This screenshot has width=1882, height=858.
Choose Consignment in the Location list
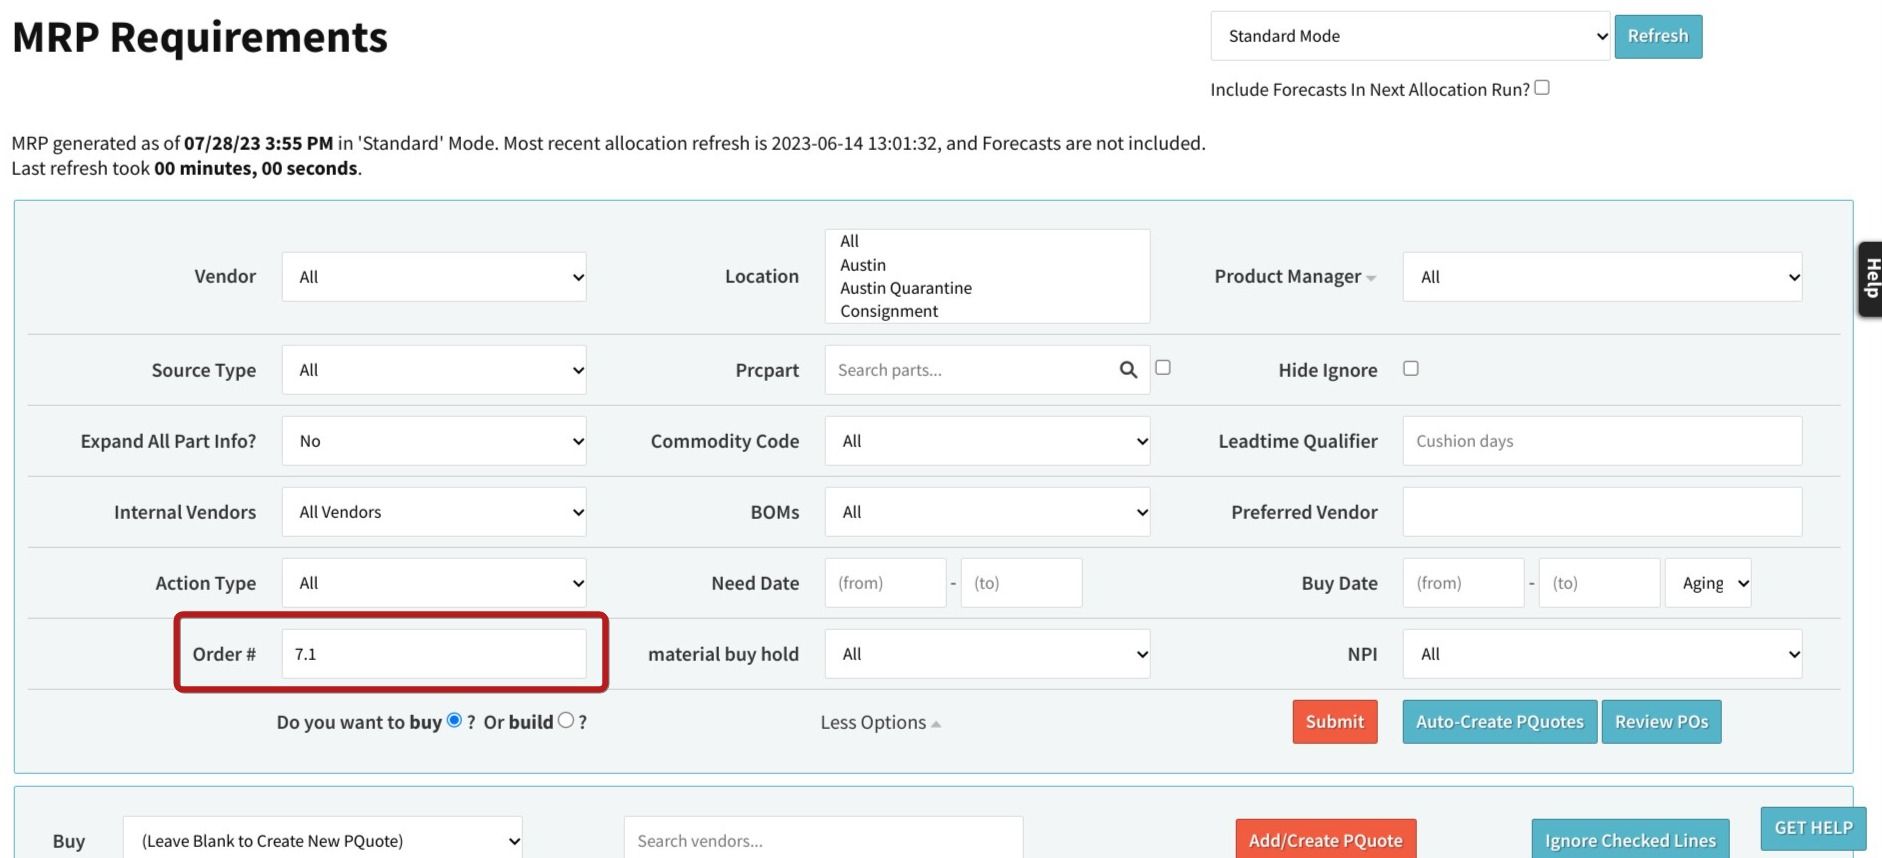click(889, 311)
